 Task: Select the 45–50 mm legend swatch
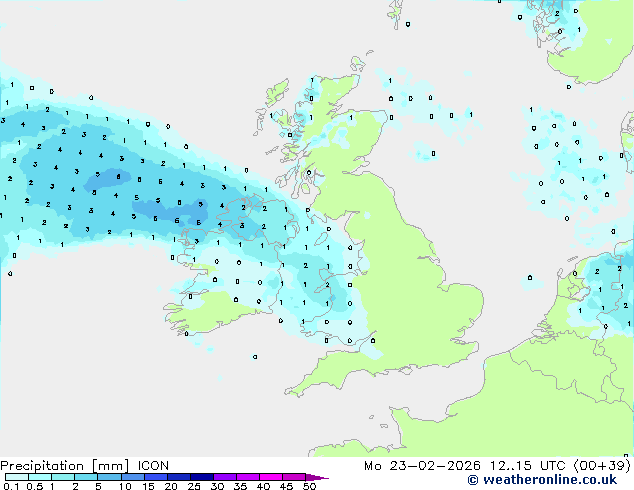coord(294,477)
